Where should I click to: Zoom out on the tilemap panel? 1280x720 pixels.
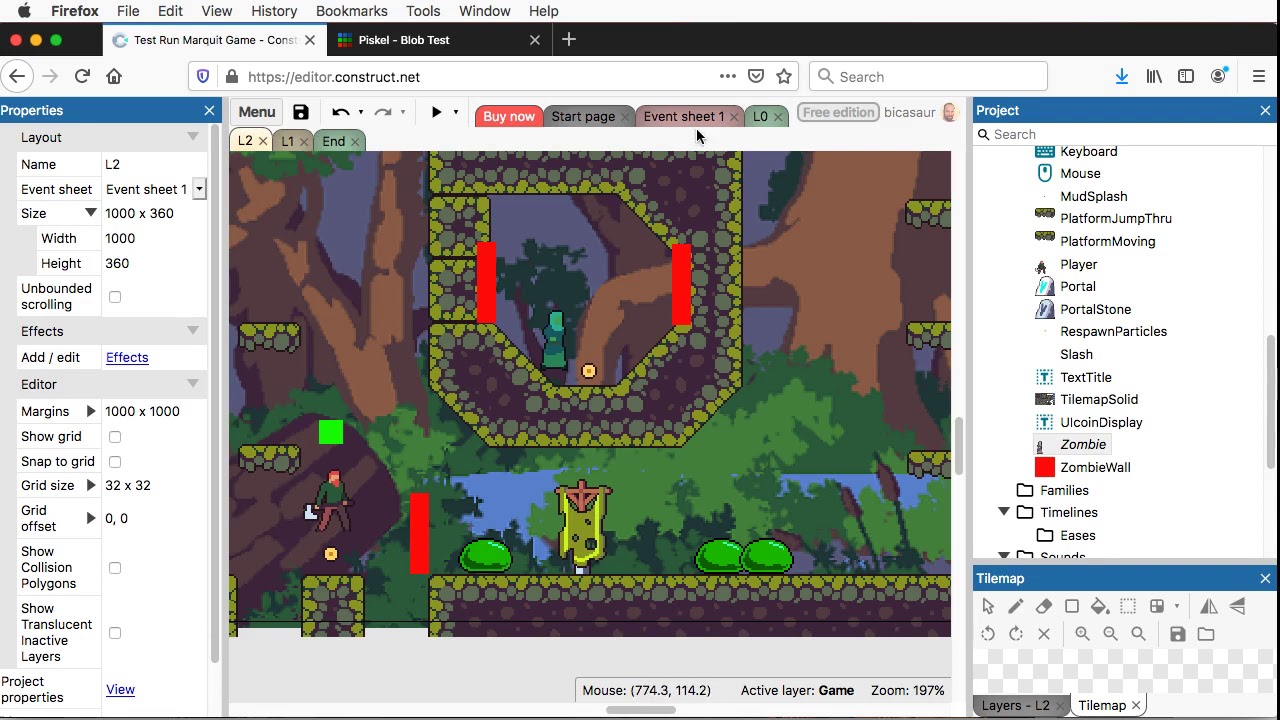pyautogui.click(x=1110, y=634)
